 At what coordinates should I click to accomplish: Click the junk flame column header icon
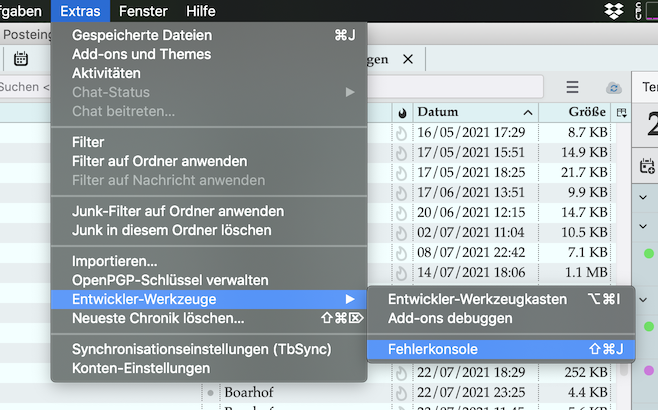(402, 112)
